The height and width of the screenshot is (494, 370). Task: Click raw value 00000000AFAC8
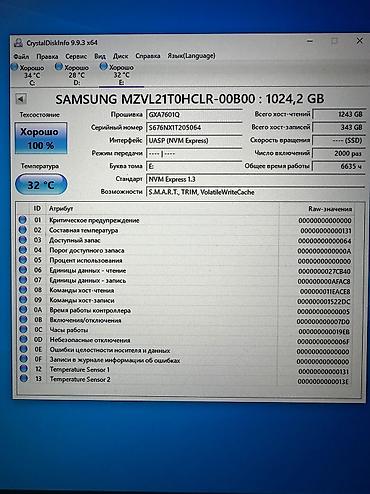[324, 281]
